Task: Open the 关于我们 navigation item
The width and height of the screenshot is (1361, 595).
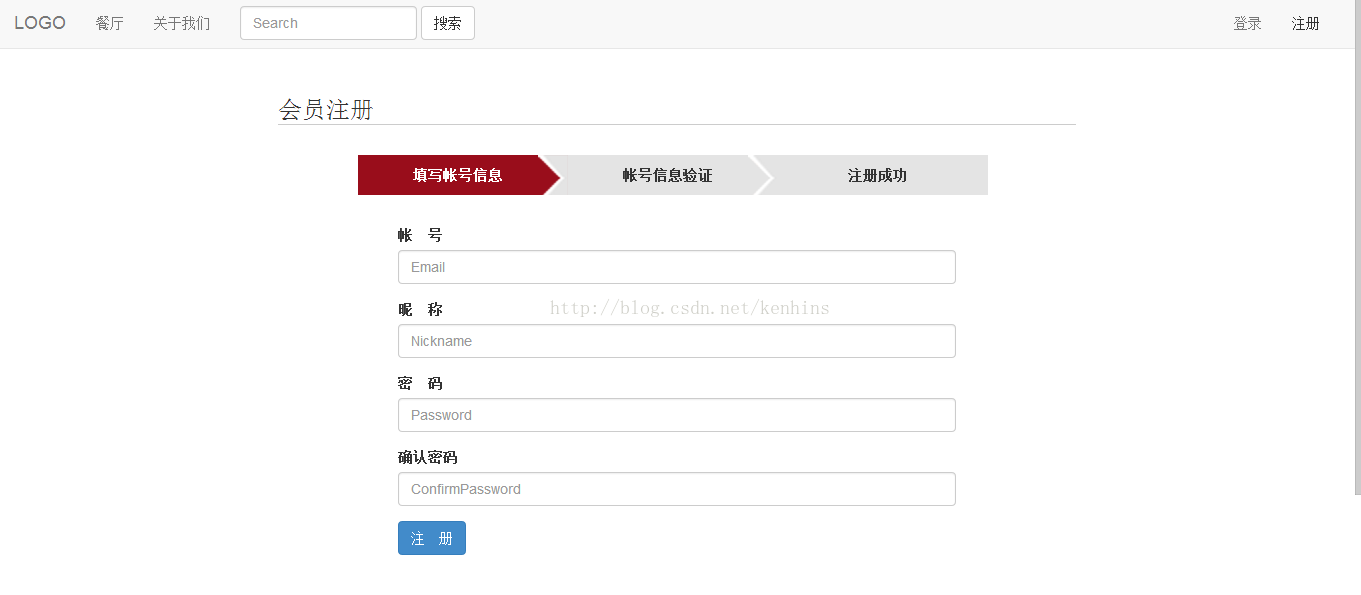Action: [182, 23]
